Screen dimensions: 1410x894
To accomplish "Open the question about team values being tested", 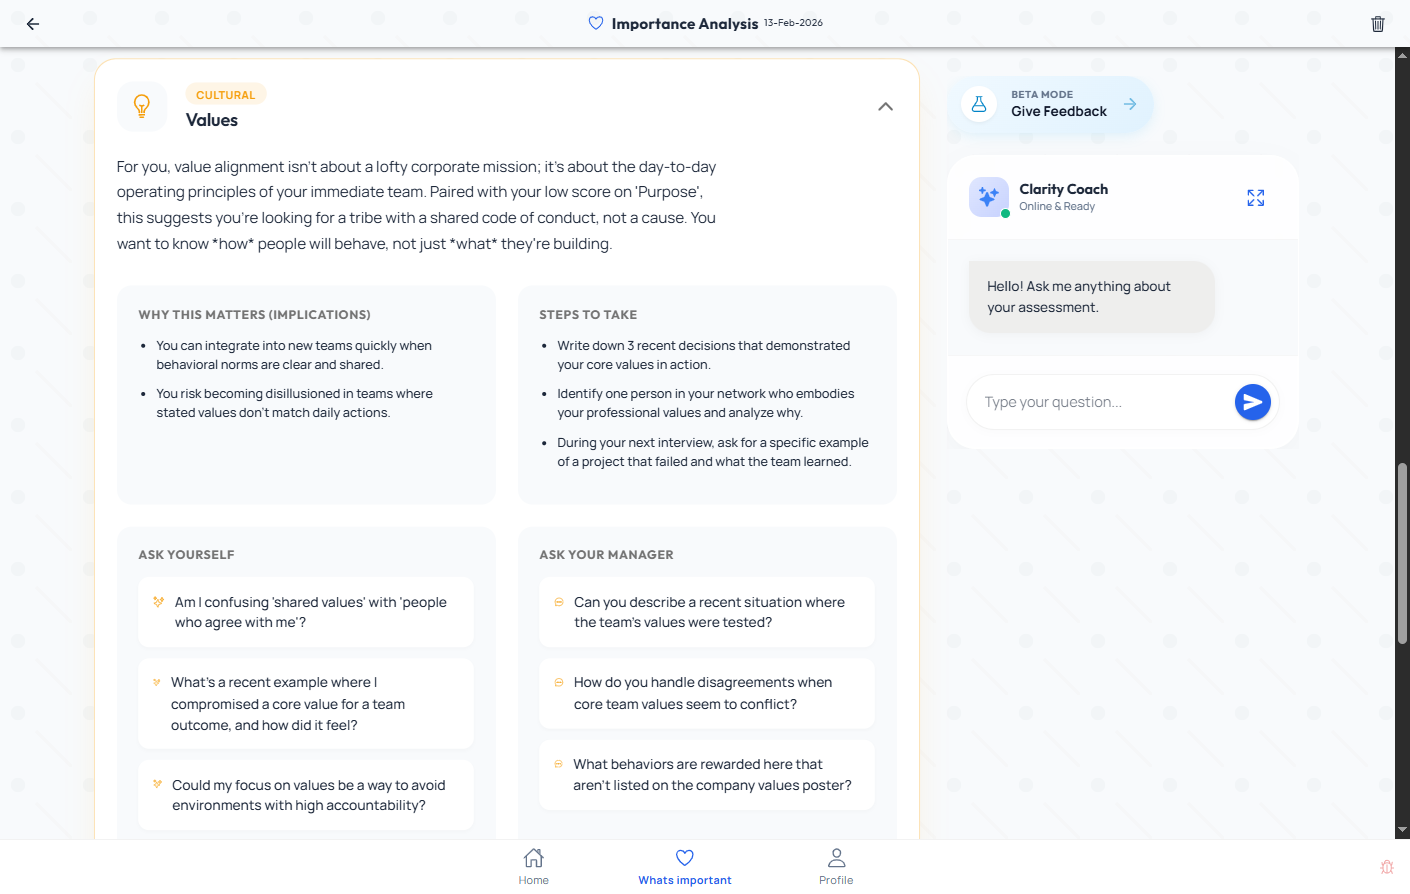I will point(706,612).
